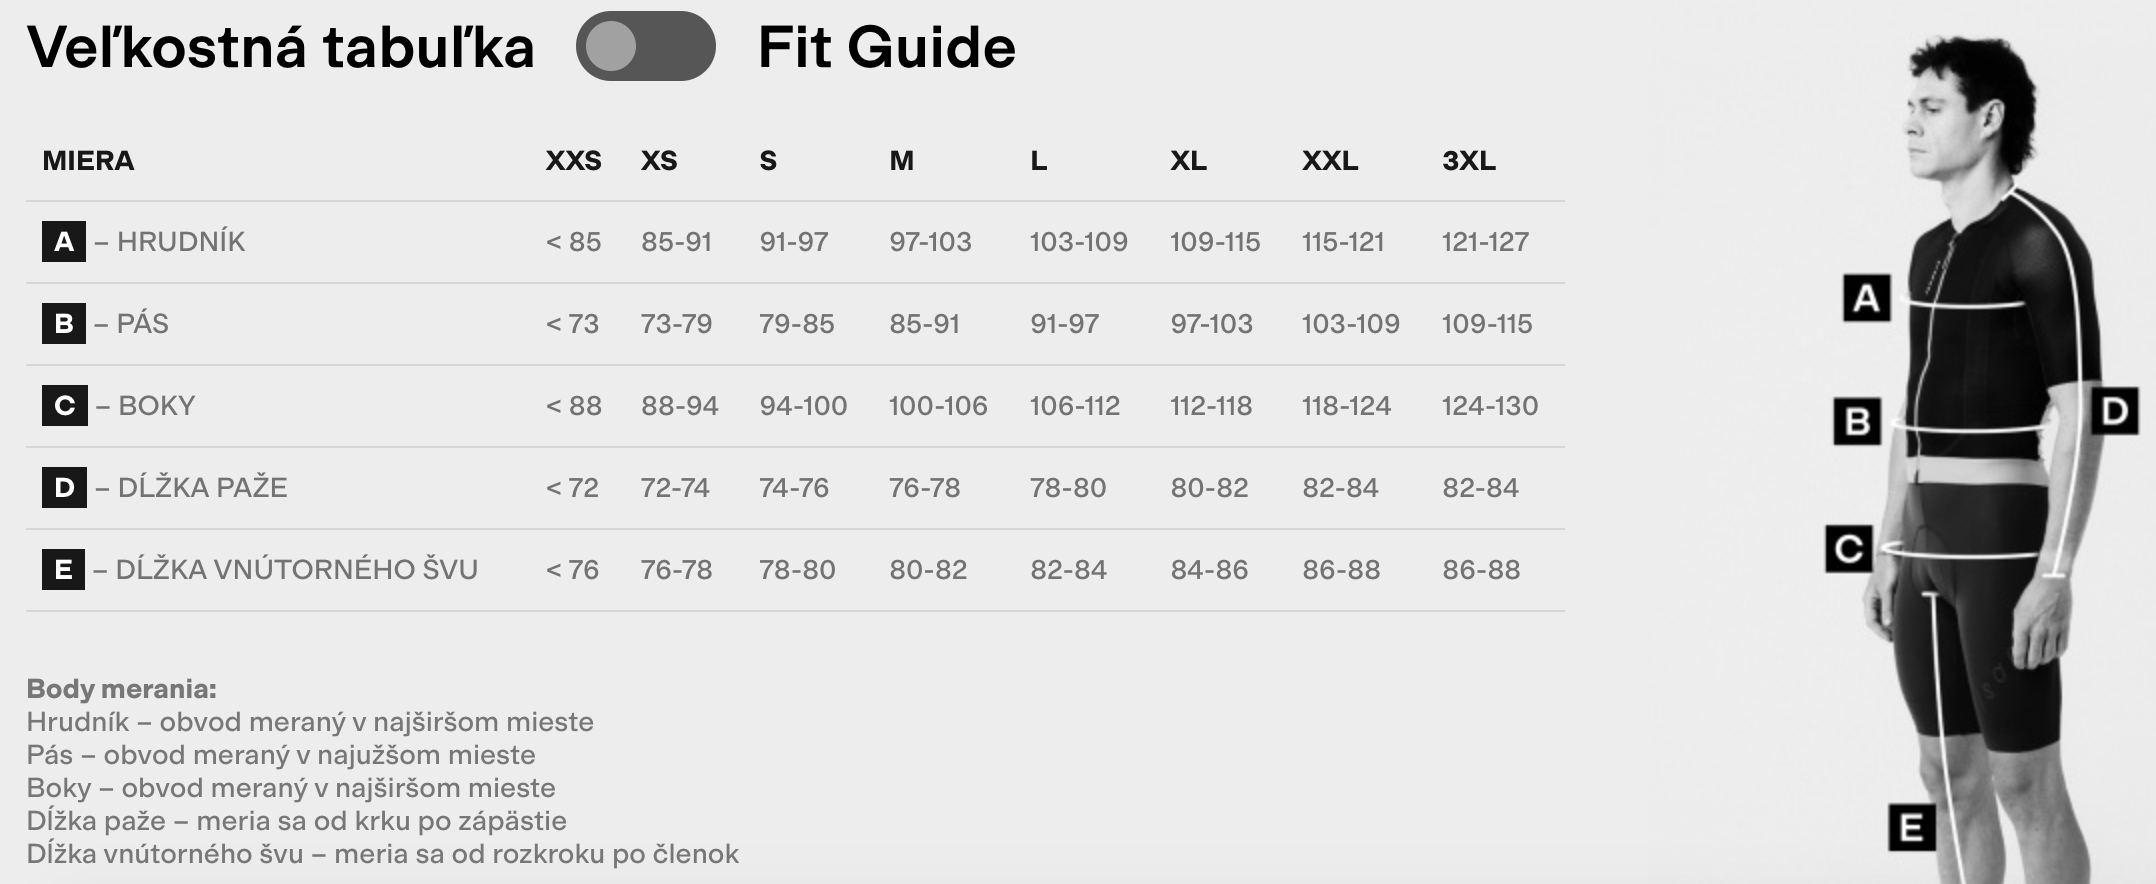Viewport: 2156px width, 884px height.
Task: Click the C hips marker on model
Action: click(x=1849, y=548)
